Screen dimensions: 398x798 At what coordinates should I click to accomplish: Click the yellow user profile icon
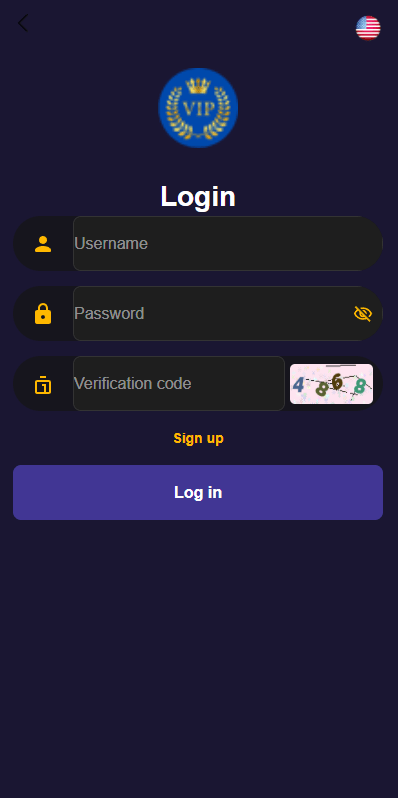tap(43, 244)
